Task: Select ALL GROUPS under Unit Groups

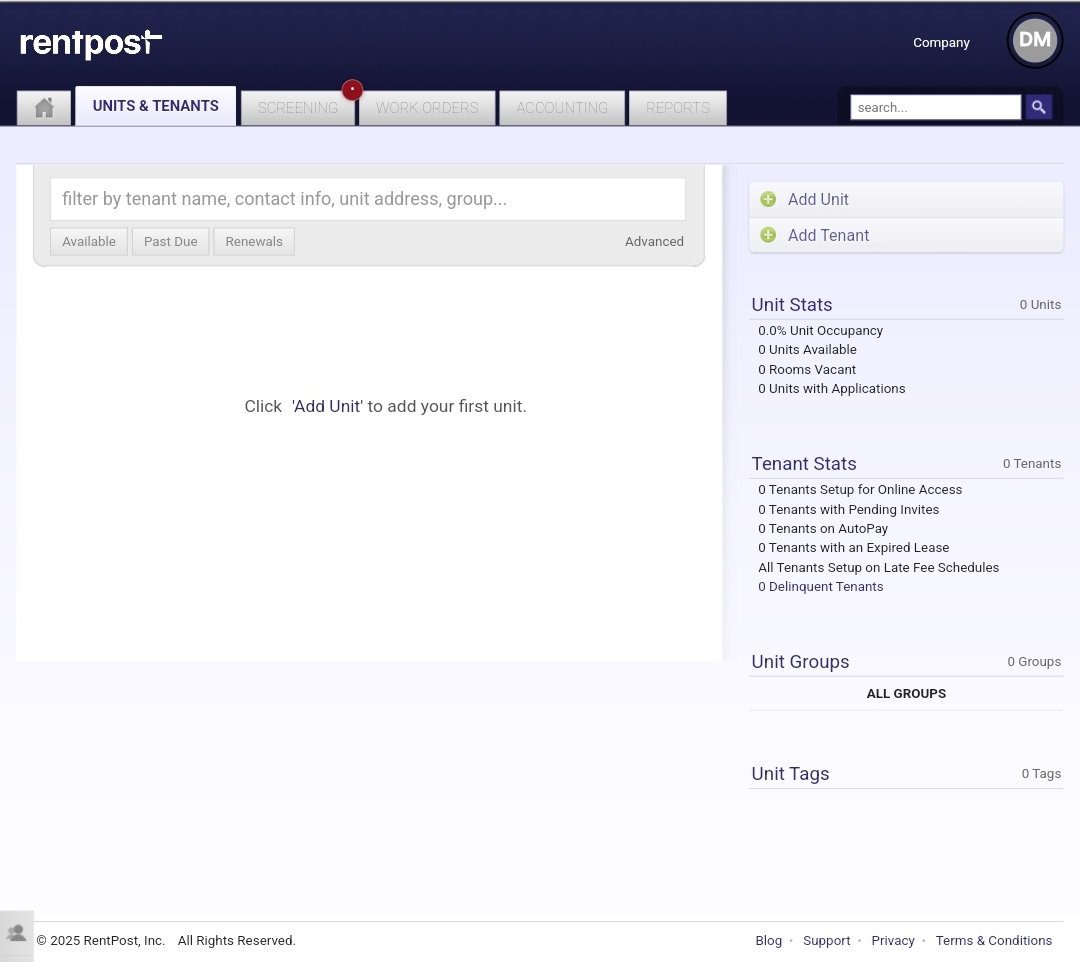Action: click(x=906, y=693)
